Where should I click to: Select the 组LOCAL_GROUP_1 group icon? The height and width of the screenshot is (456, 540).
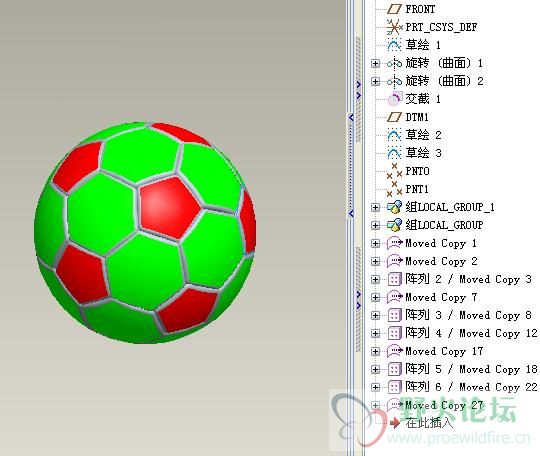pos(394,207)
